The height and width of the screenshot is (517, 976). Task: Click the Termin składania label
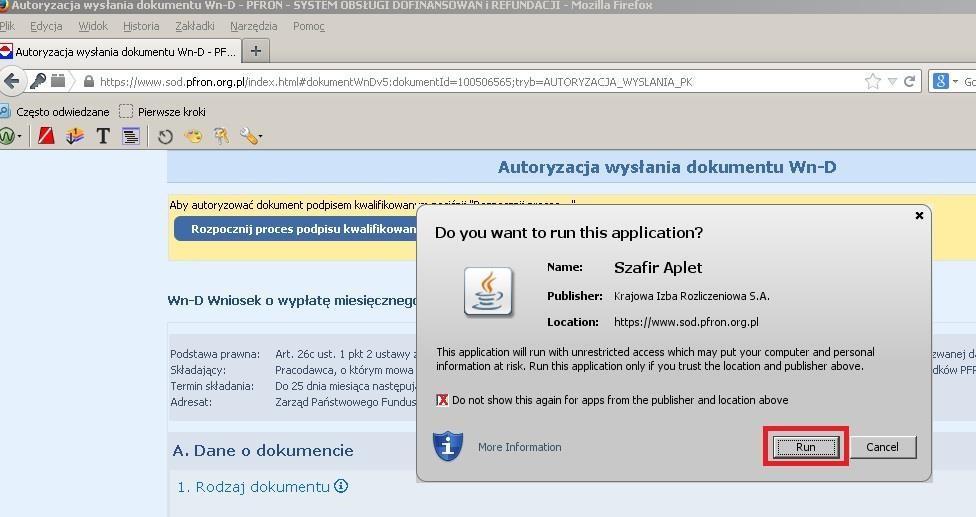click(212, 386)
